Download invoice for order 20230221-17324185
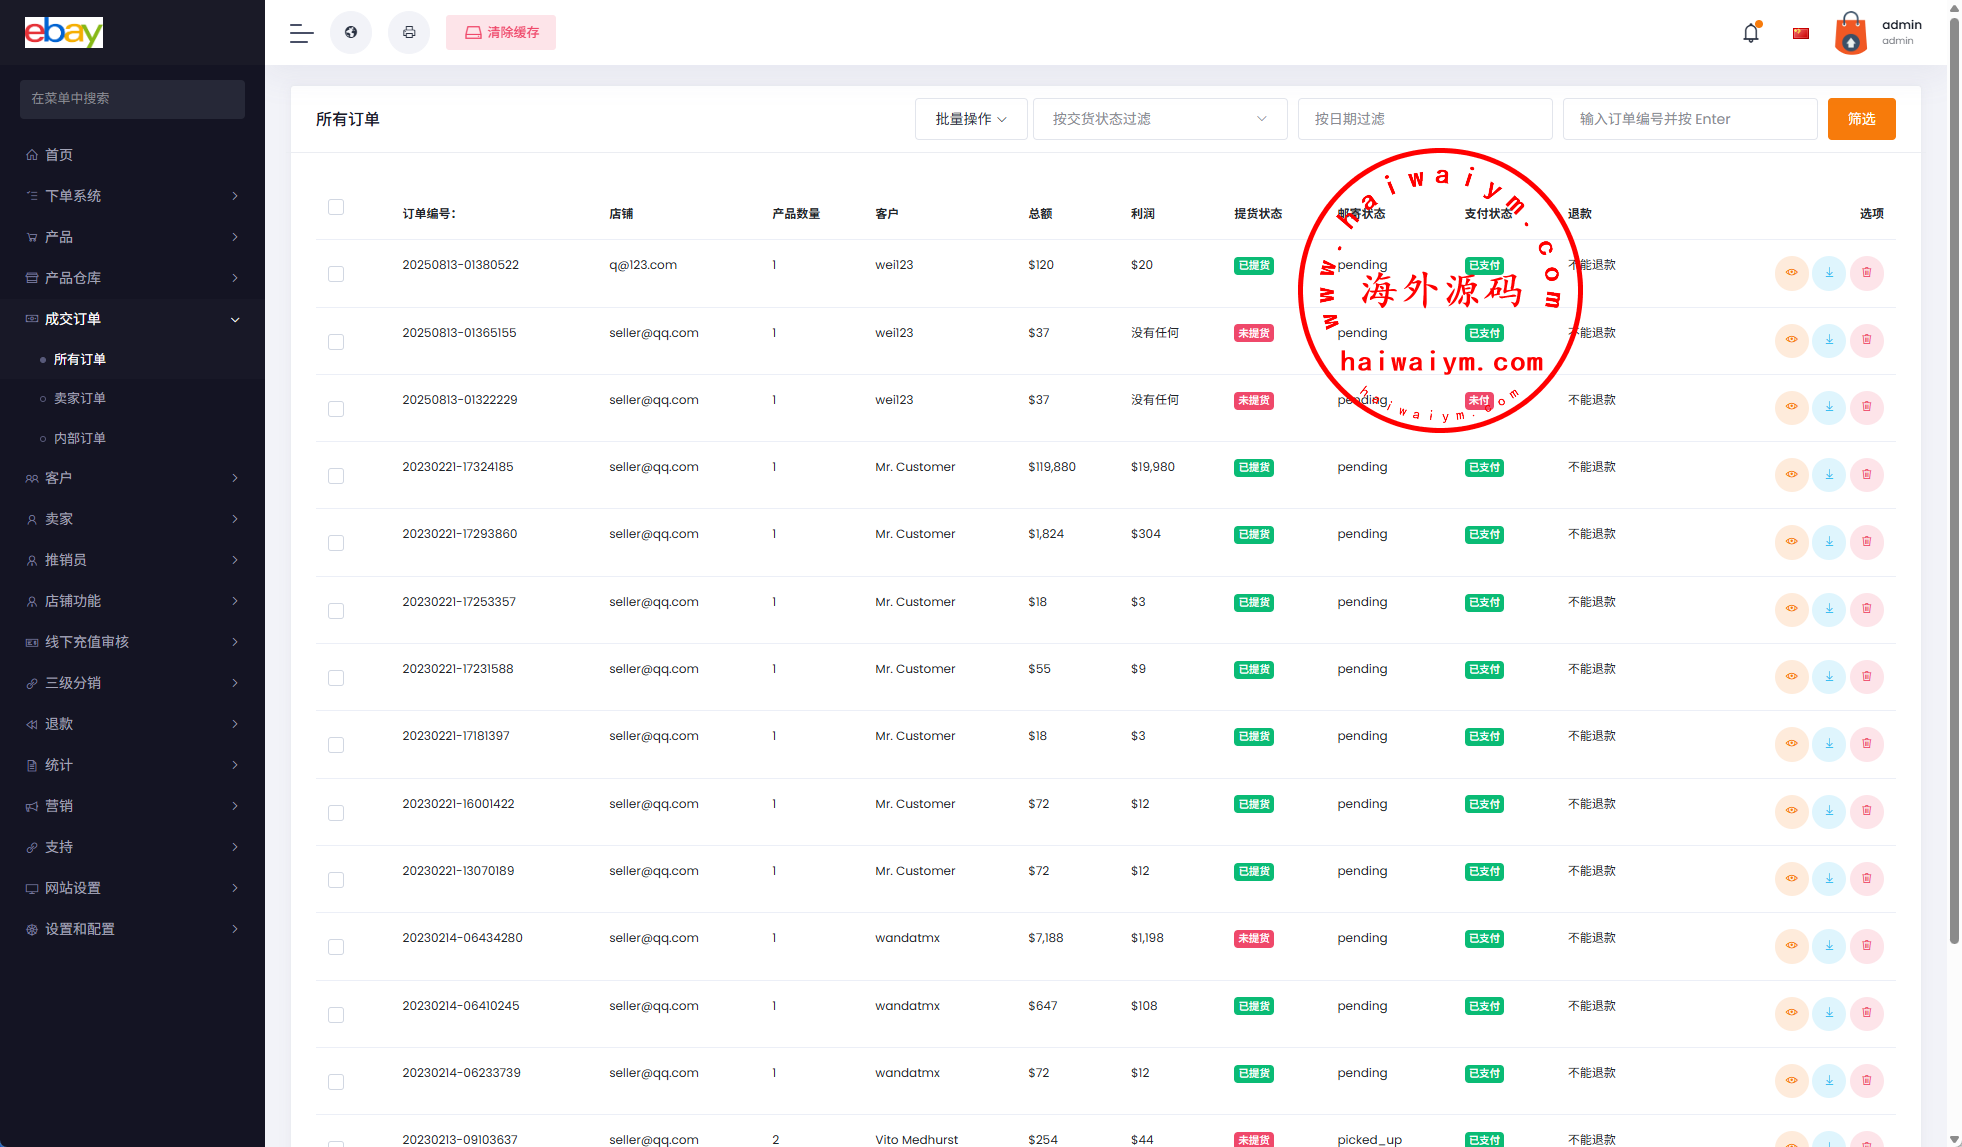1962x1147 pixels. tap(1829, 475)
